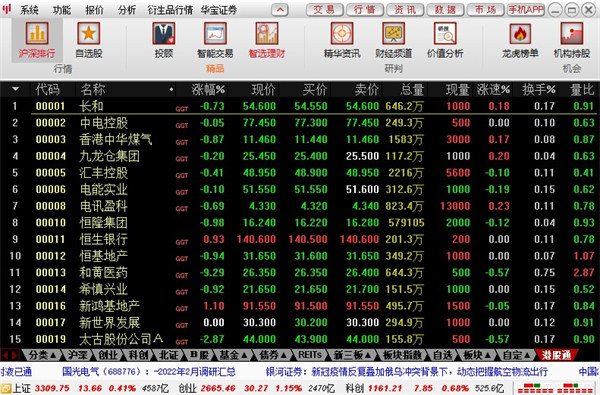Switch to the 板块指数 tab
Screen dimensions: 600x395
(403, 355)
